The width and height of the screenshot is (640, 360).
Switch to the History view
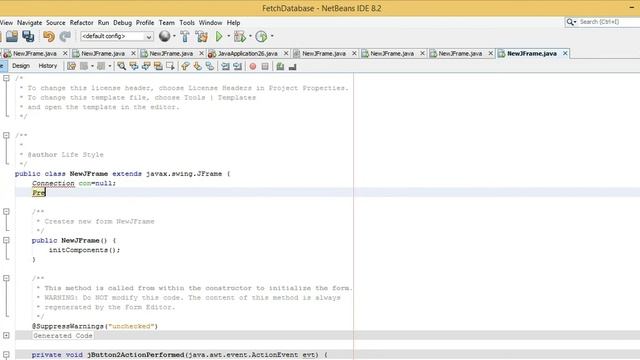coord(48,66)
